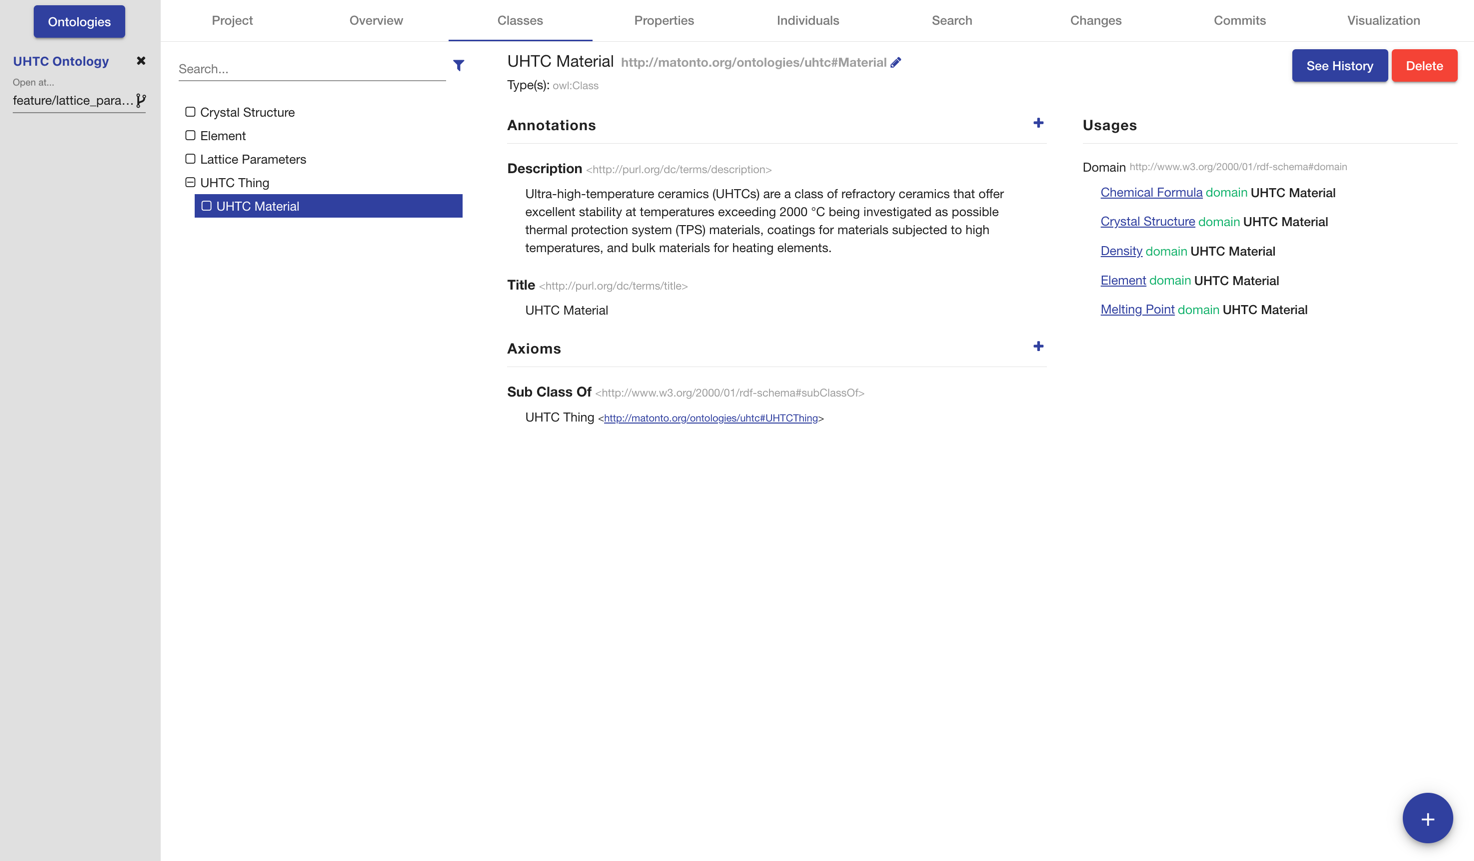Select Lattice Parameters class in tree
The image size is (1474, 861).
253,159
